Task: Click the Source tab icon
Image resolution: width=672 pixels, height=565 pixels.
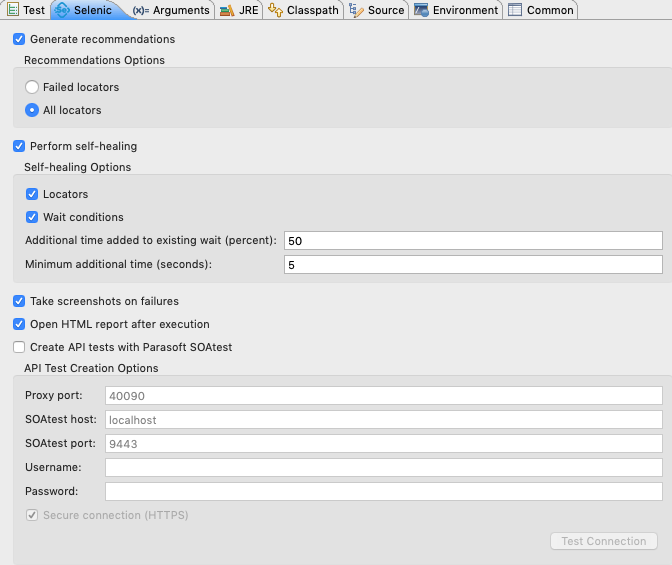Action: pos(356,10)
